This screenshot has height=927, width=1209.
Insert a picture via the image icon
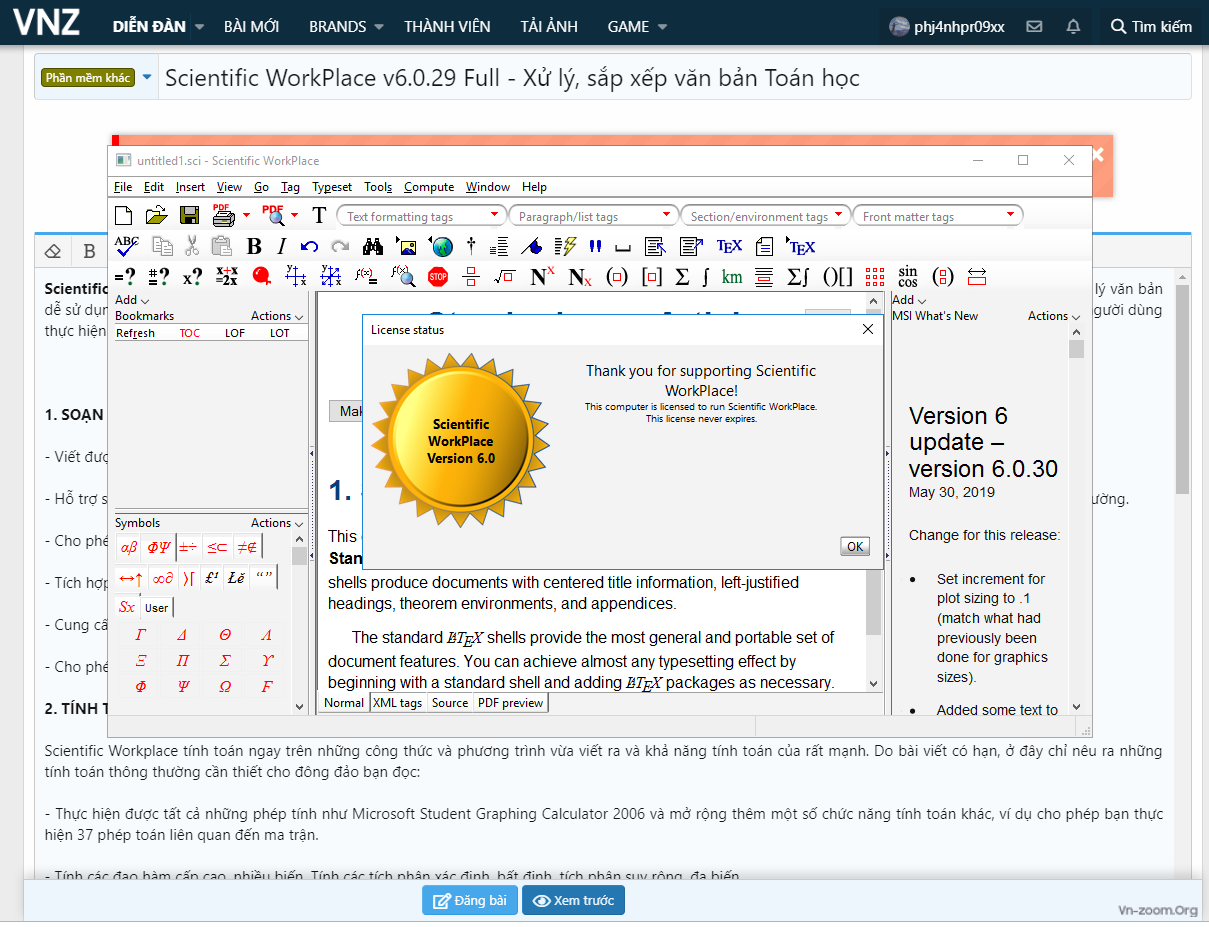[x=406, y=246]
